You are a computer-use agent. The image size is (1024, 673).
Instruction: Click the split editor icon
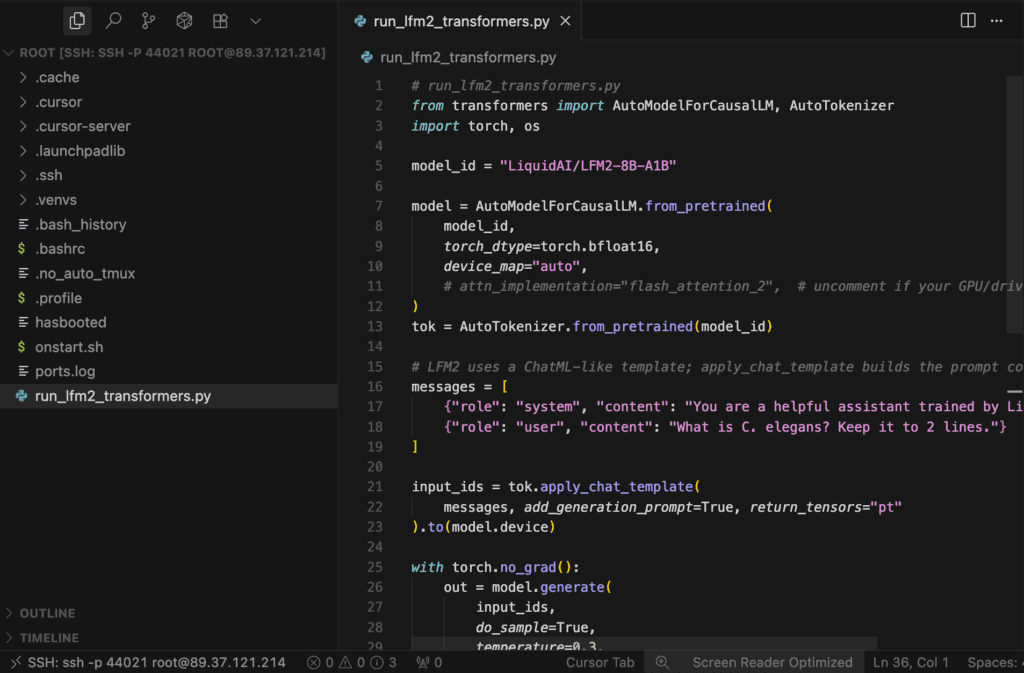point(967,20)
